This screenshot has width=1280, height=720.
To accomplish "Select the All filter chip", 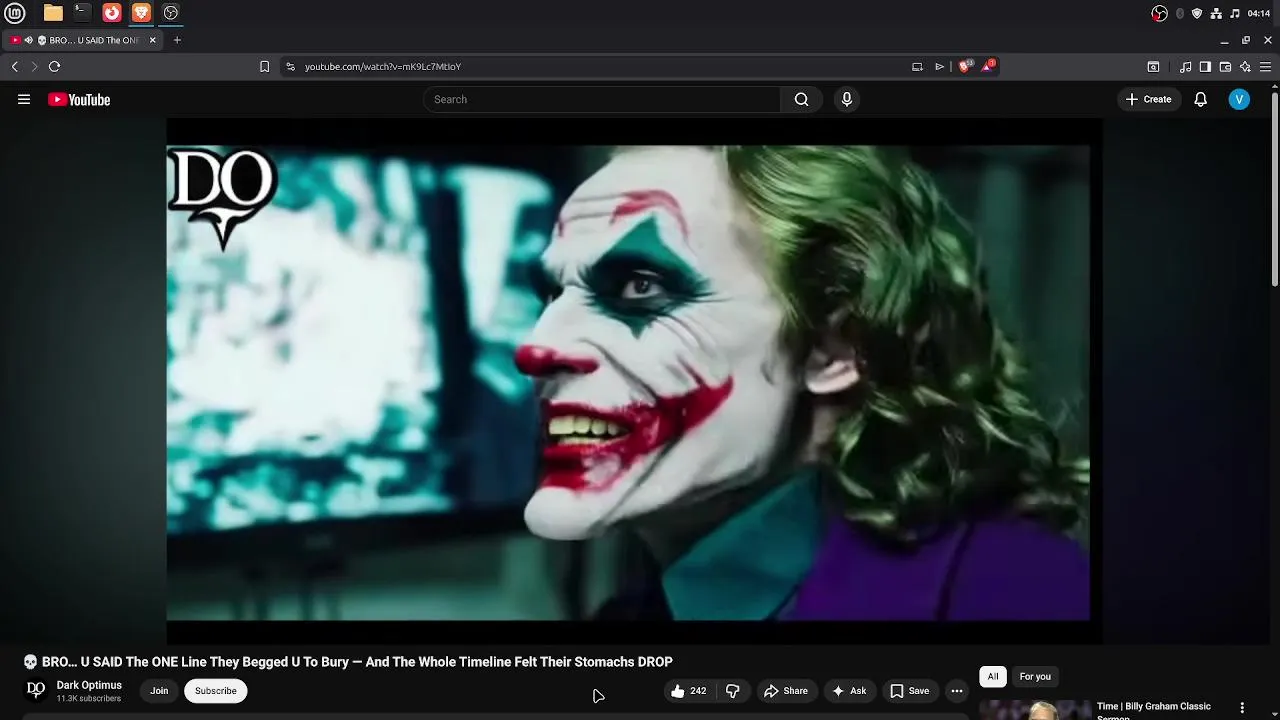I will (x=993, y=676).
